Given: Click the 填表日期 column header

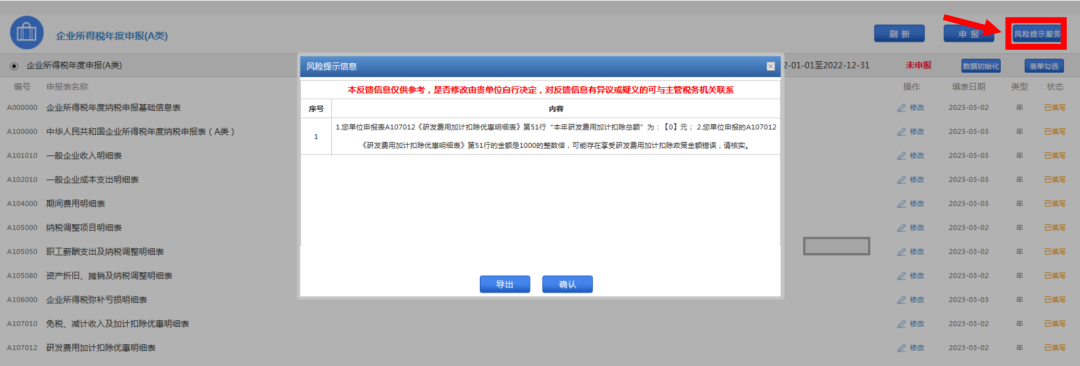Looking at the screenshot, I should [x=968, y=87].
